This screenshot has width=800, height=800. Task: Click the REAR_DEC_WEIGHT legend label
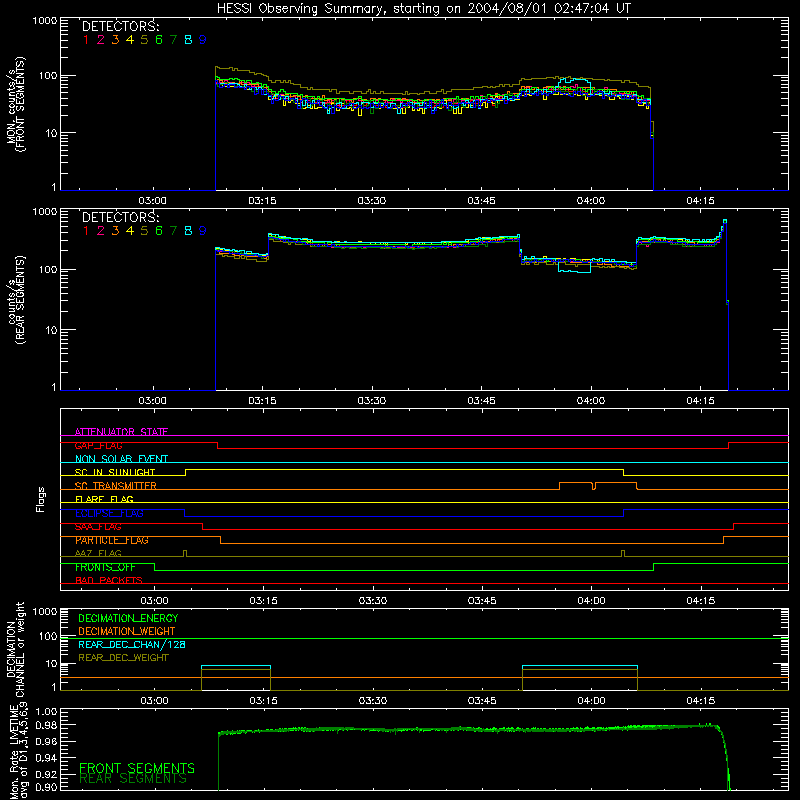point(123,658)
